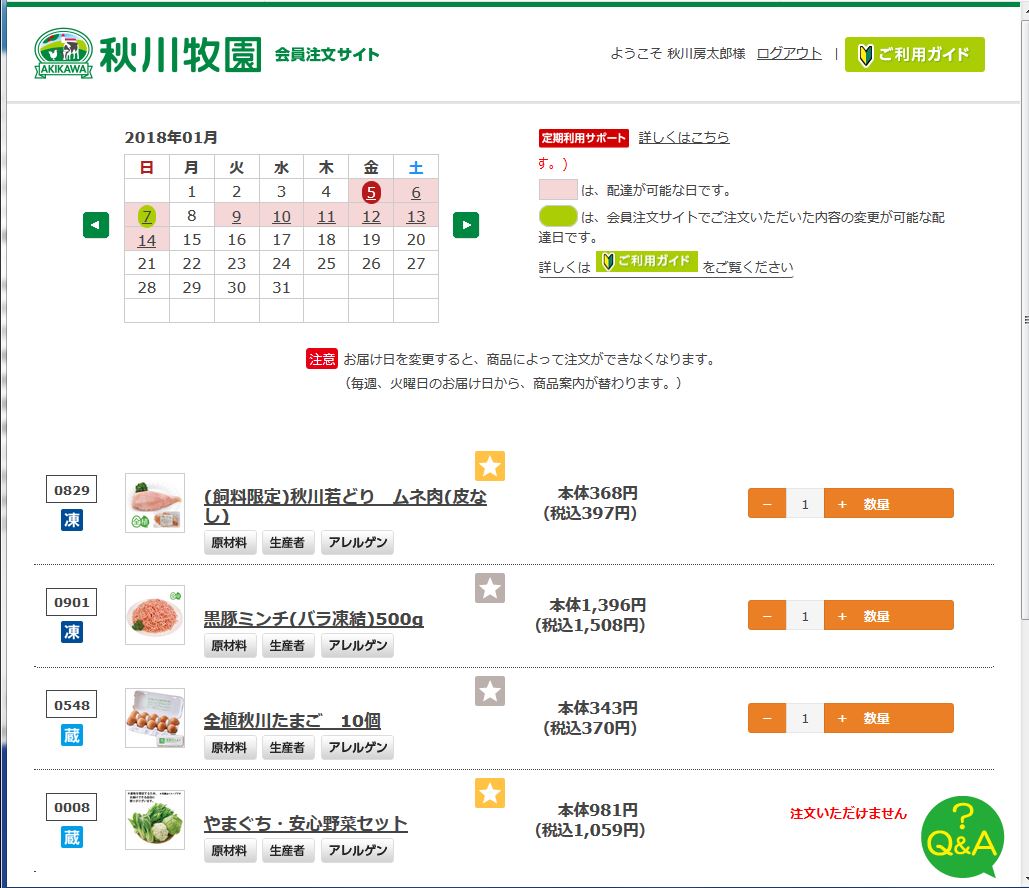Click 詳しくはこちら link for 定期利用サポート

tap(684, 137)
